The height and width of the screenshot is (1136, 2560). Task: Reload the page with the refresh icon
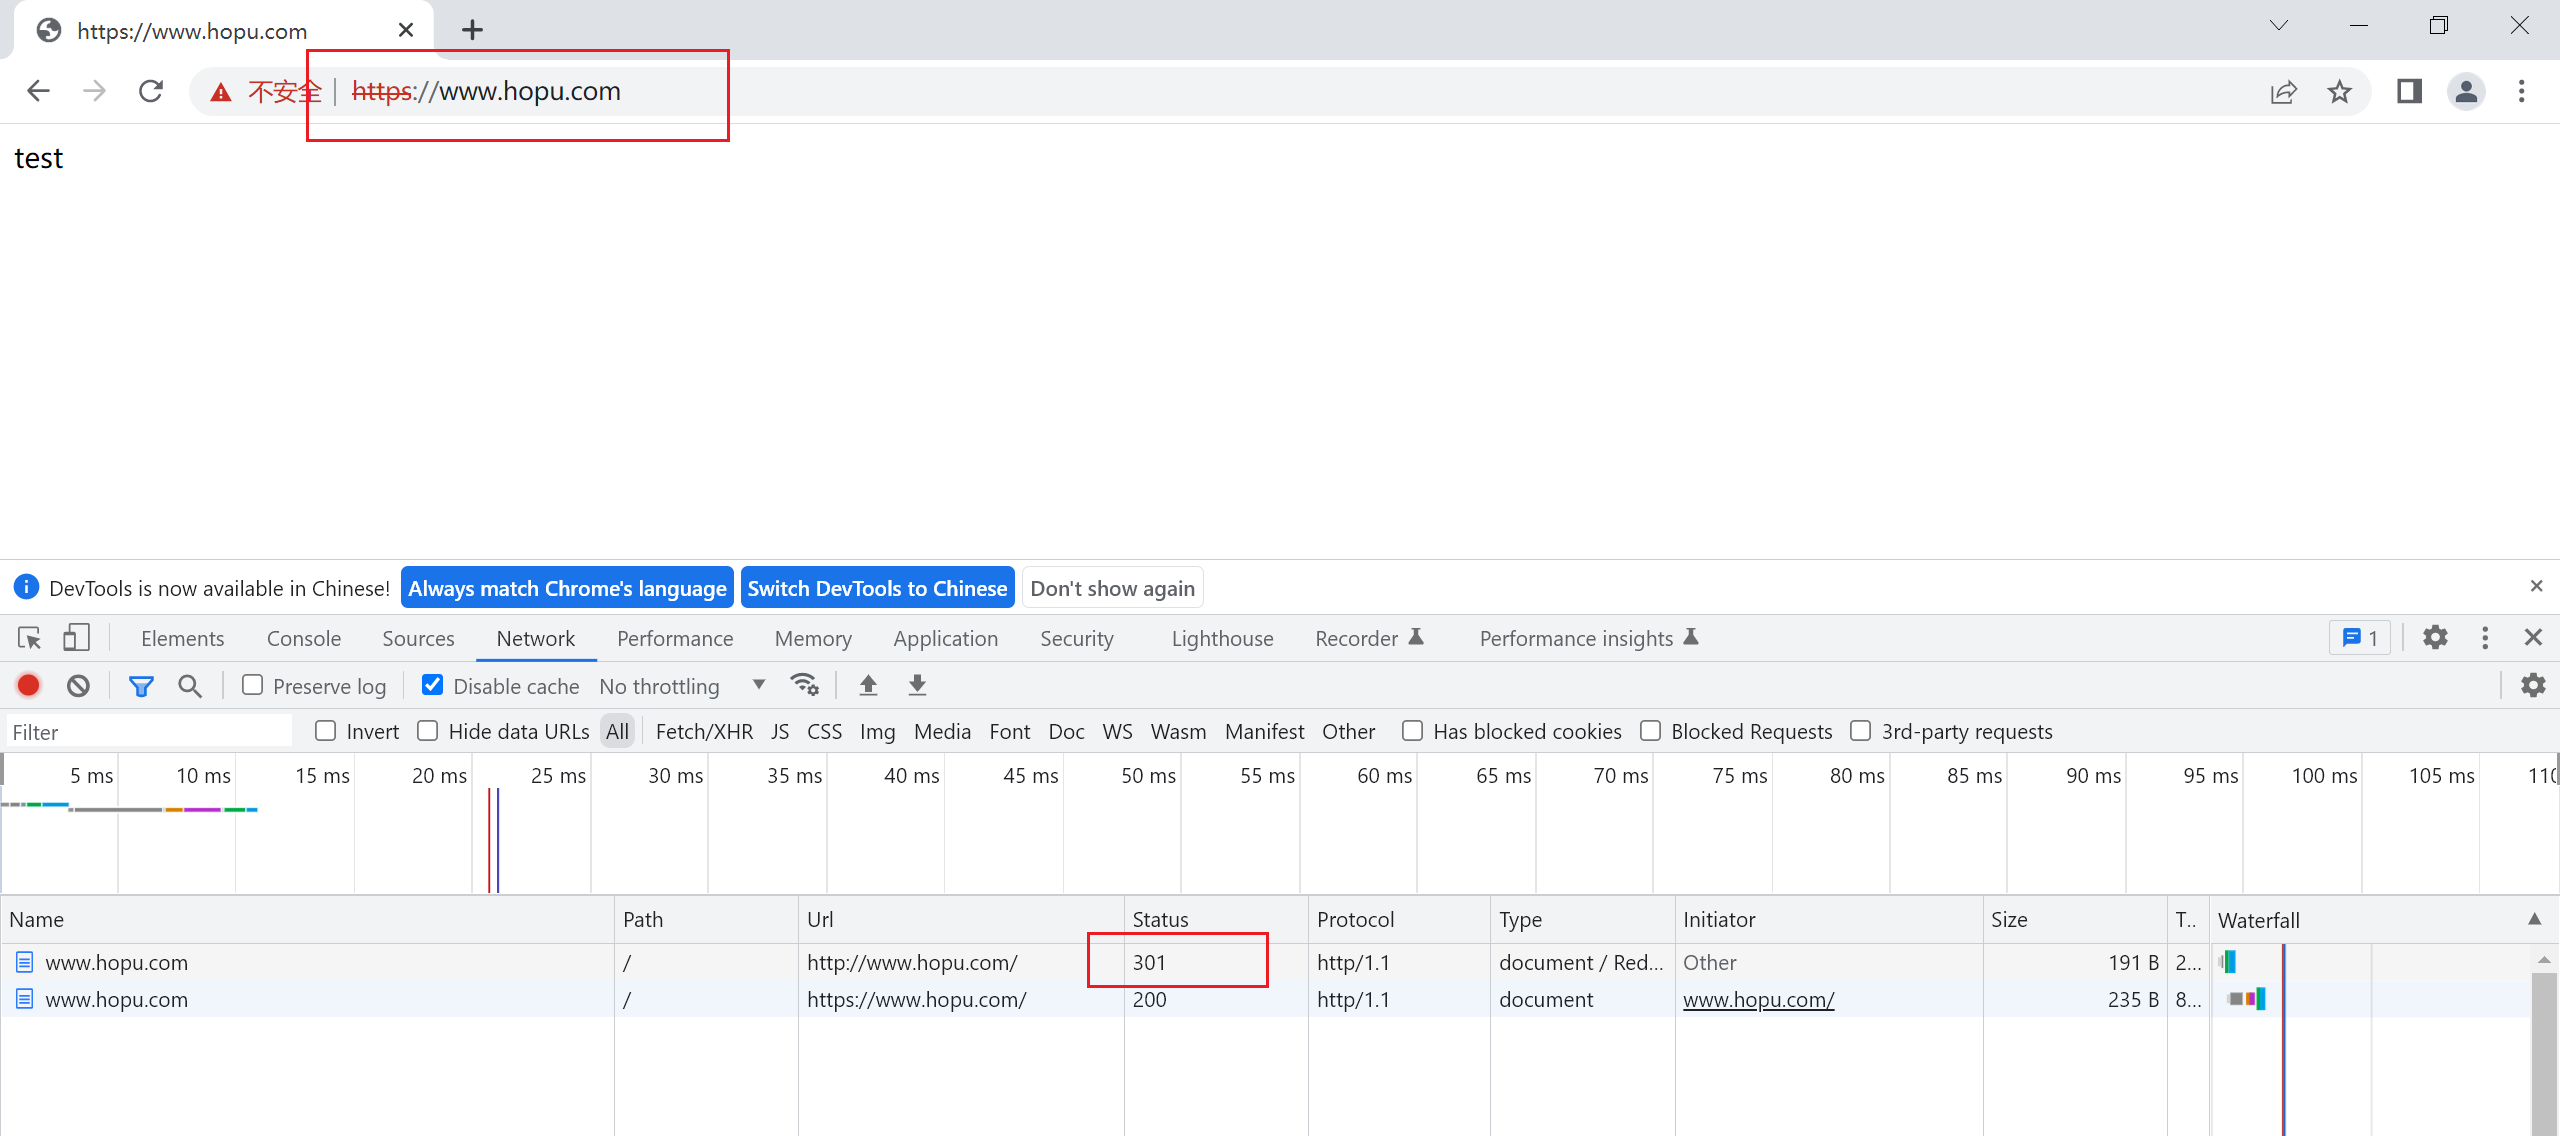151,91
